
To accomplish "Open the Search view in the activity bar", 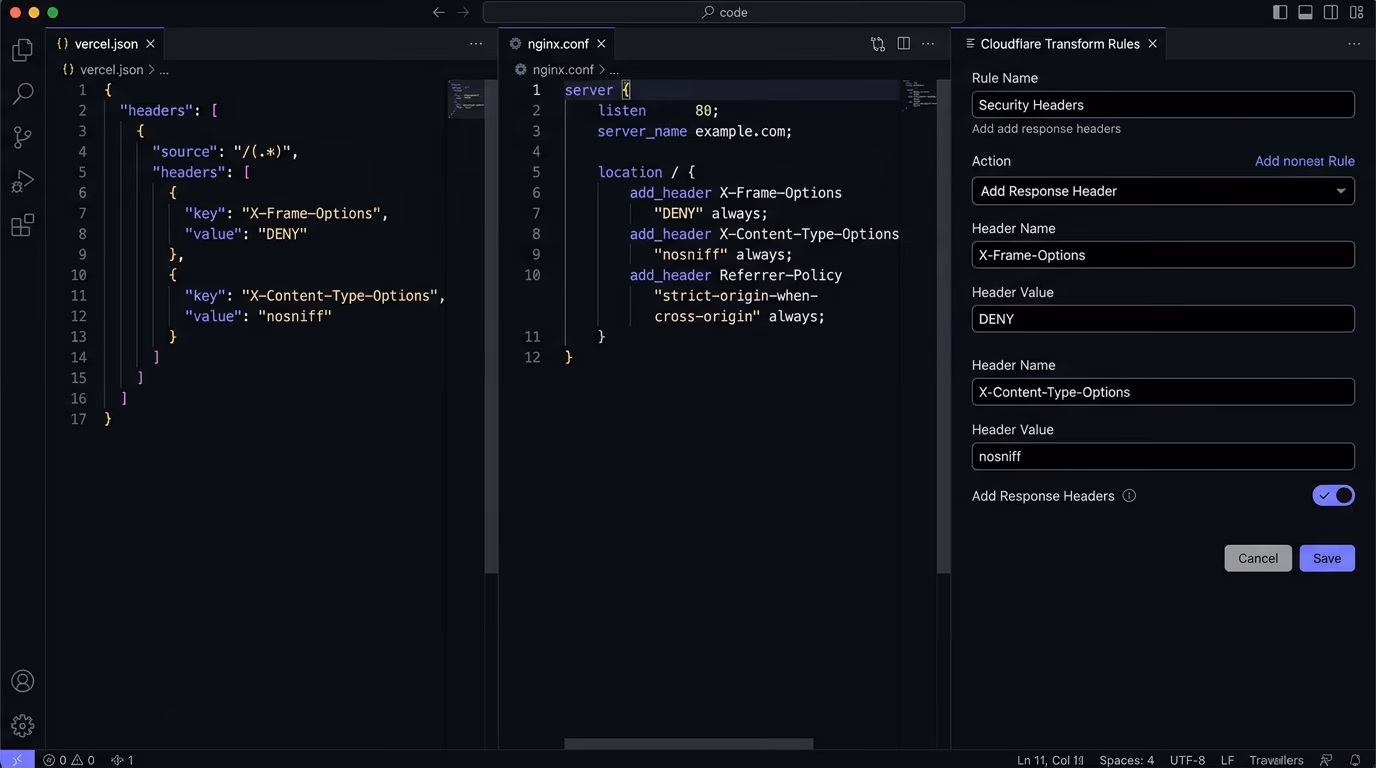I will (22, 94).
